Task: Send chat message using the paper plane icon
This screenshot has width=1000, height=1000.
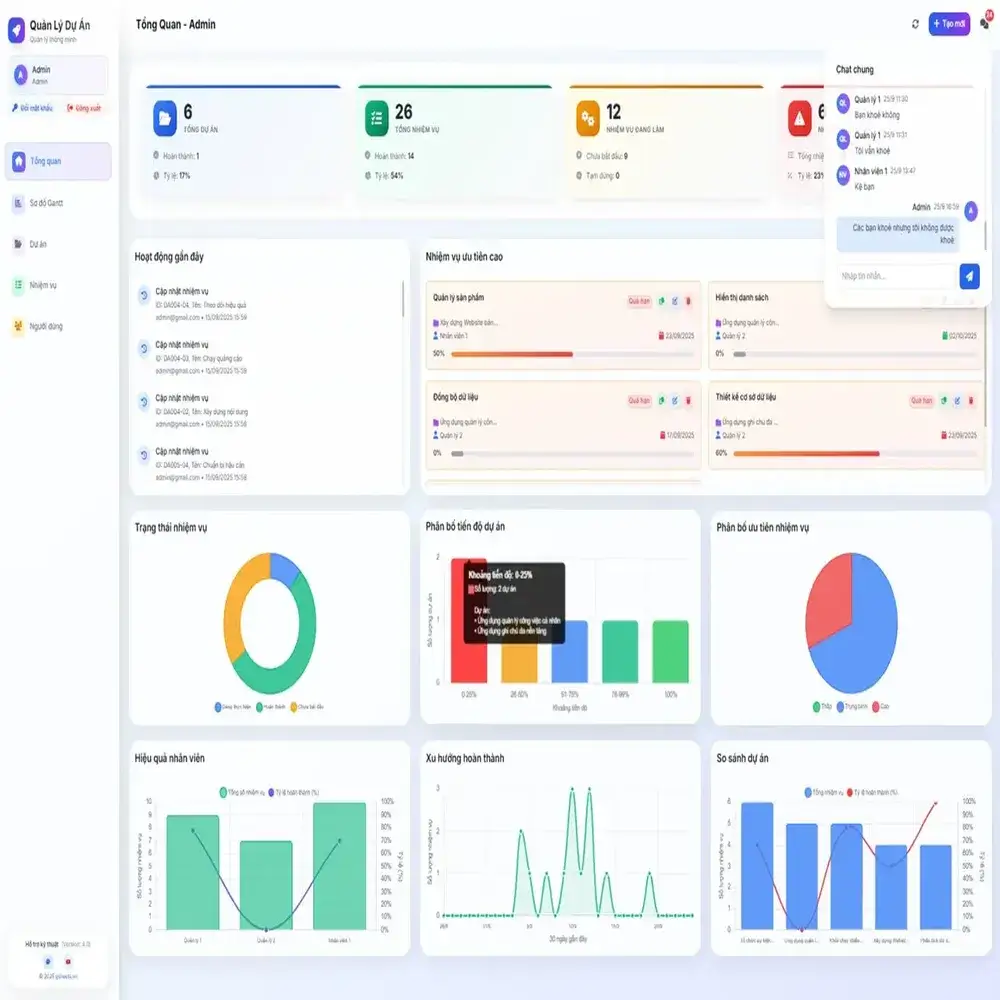Action: [x=968, y=276]
